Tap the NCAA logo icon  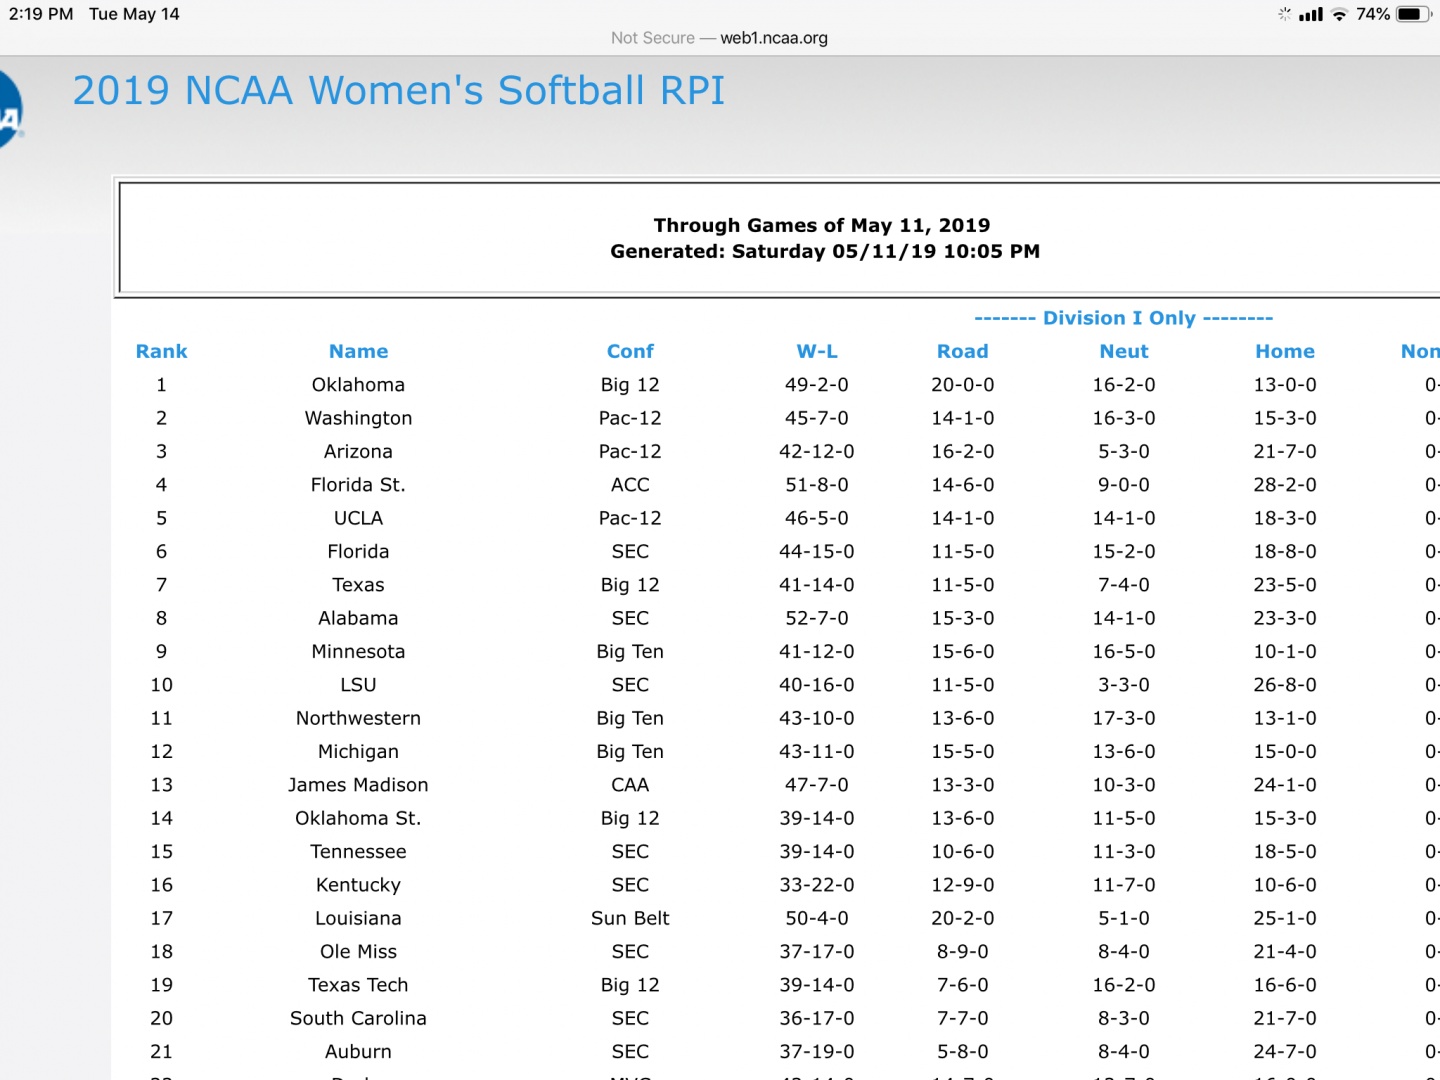[10, 110]
